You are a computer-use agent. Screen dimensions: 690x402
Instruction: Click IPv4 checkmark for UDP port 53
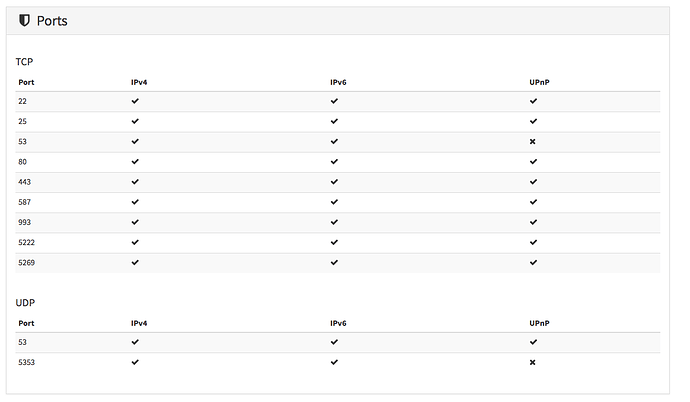[135, 342]
